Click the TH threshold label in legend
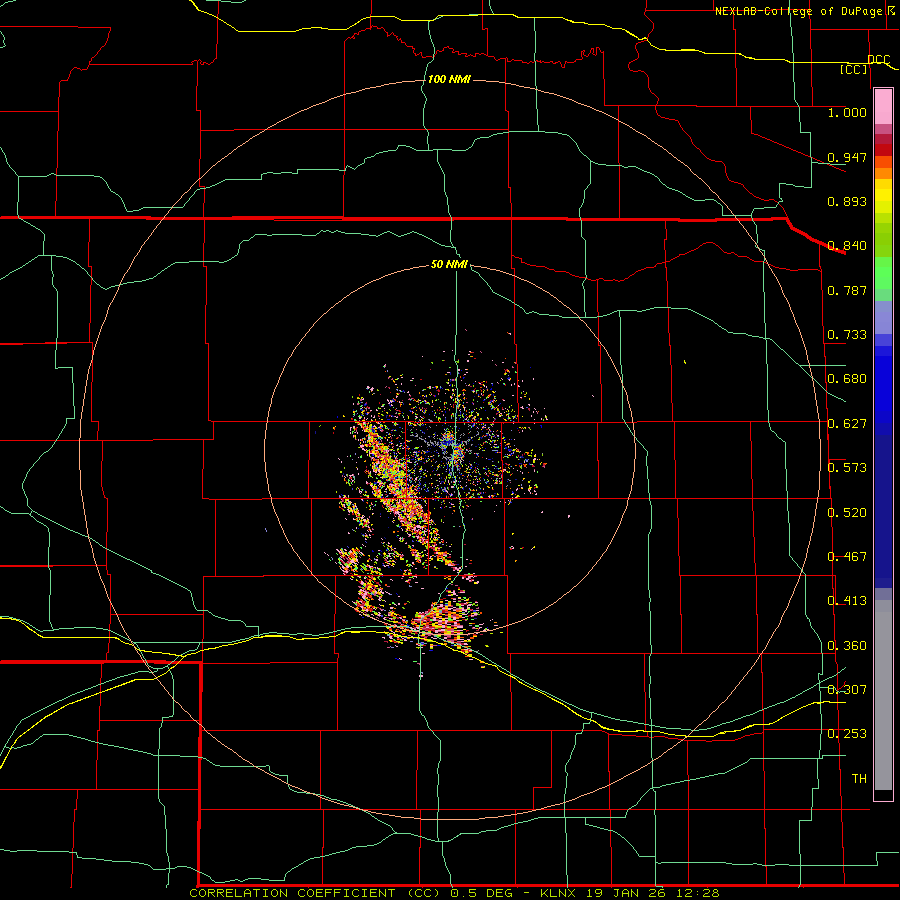Image resolution: width=900 pixels, height=900 pixels. point(859,779)
